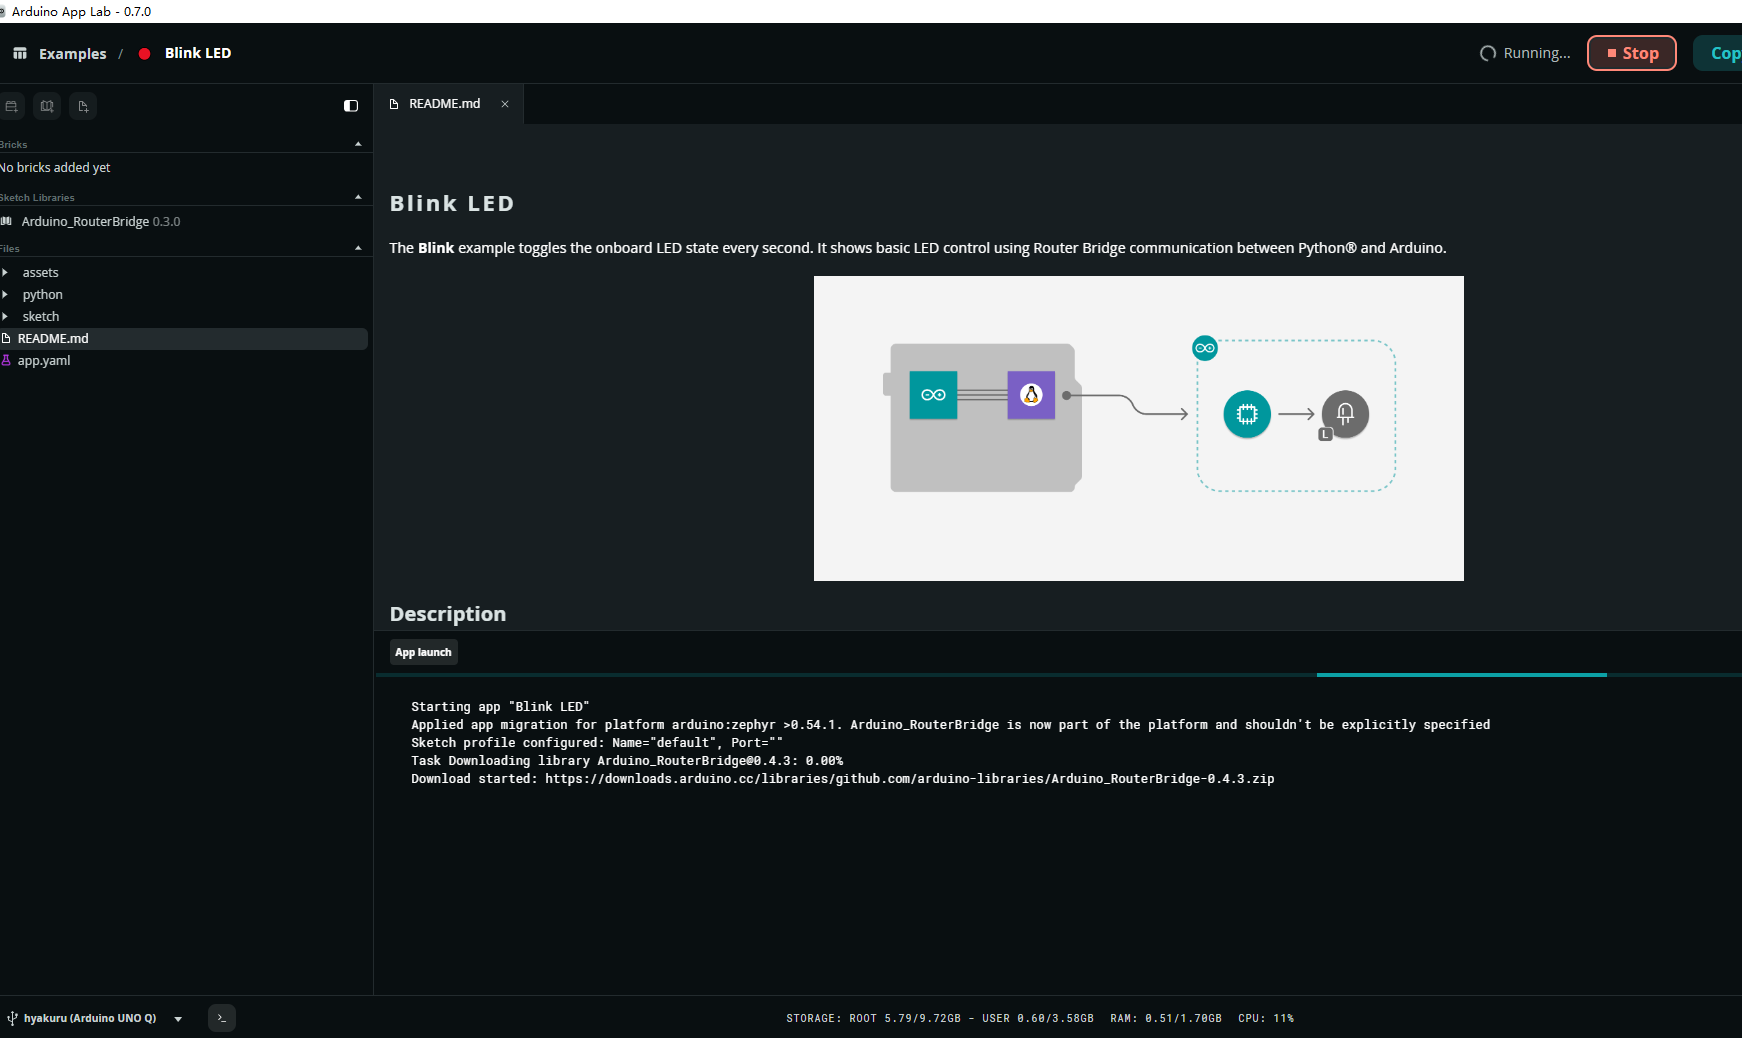Click the add brick icon
1742x1038 pixels.
point(11,106)
